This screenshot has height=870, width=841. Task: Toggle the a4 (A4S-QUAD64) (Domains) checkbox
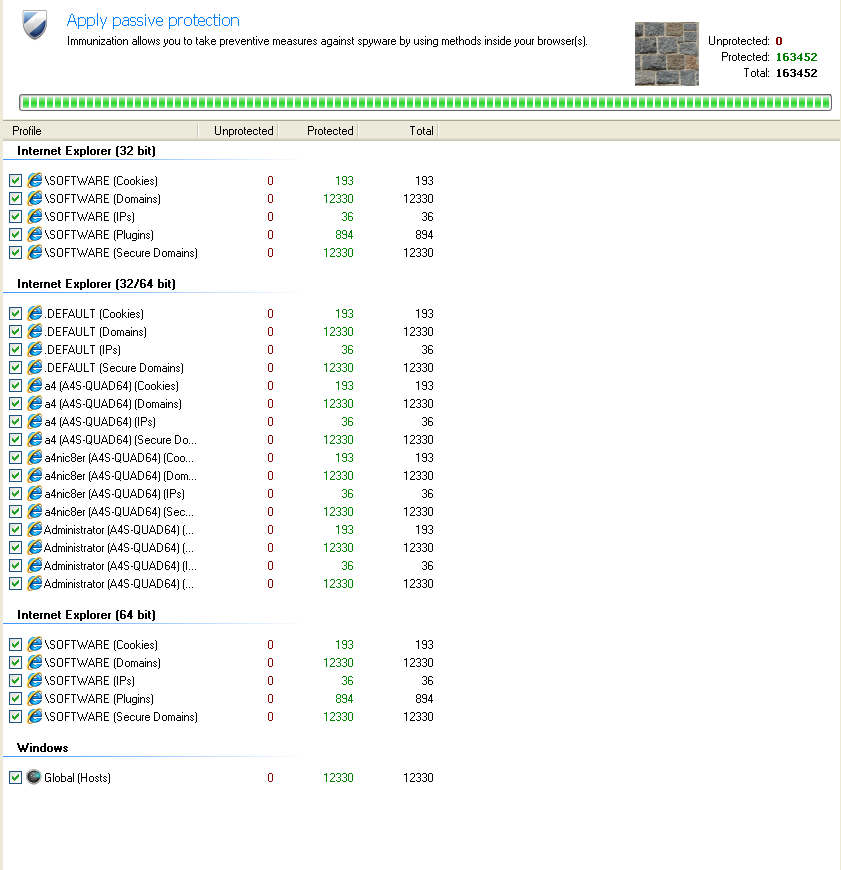[x=16, y=404]
